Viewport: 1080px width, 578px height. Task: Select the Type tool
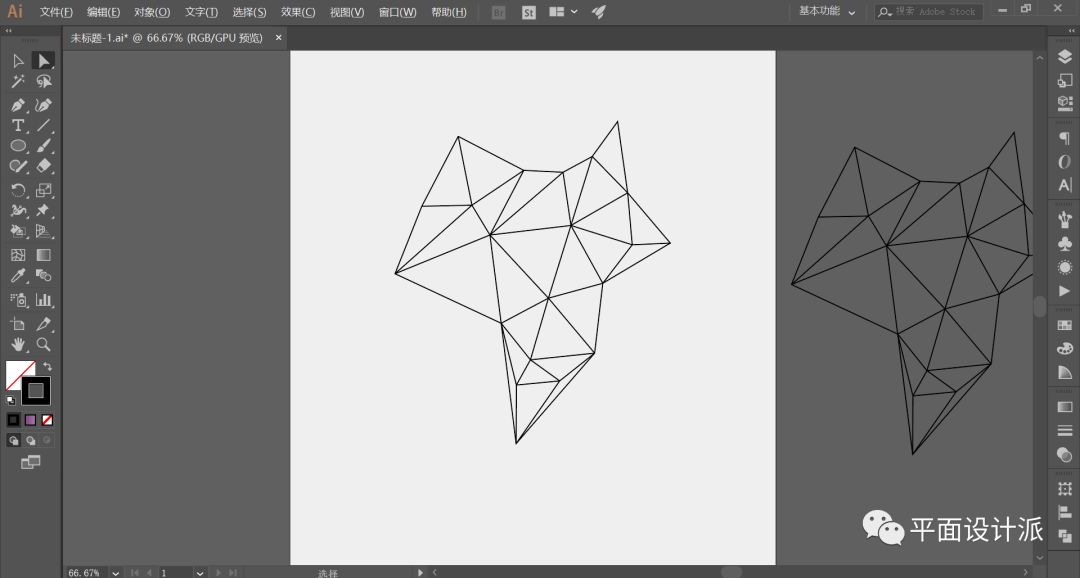point(18,125)
